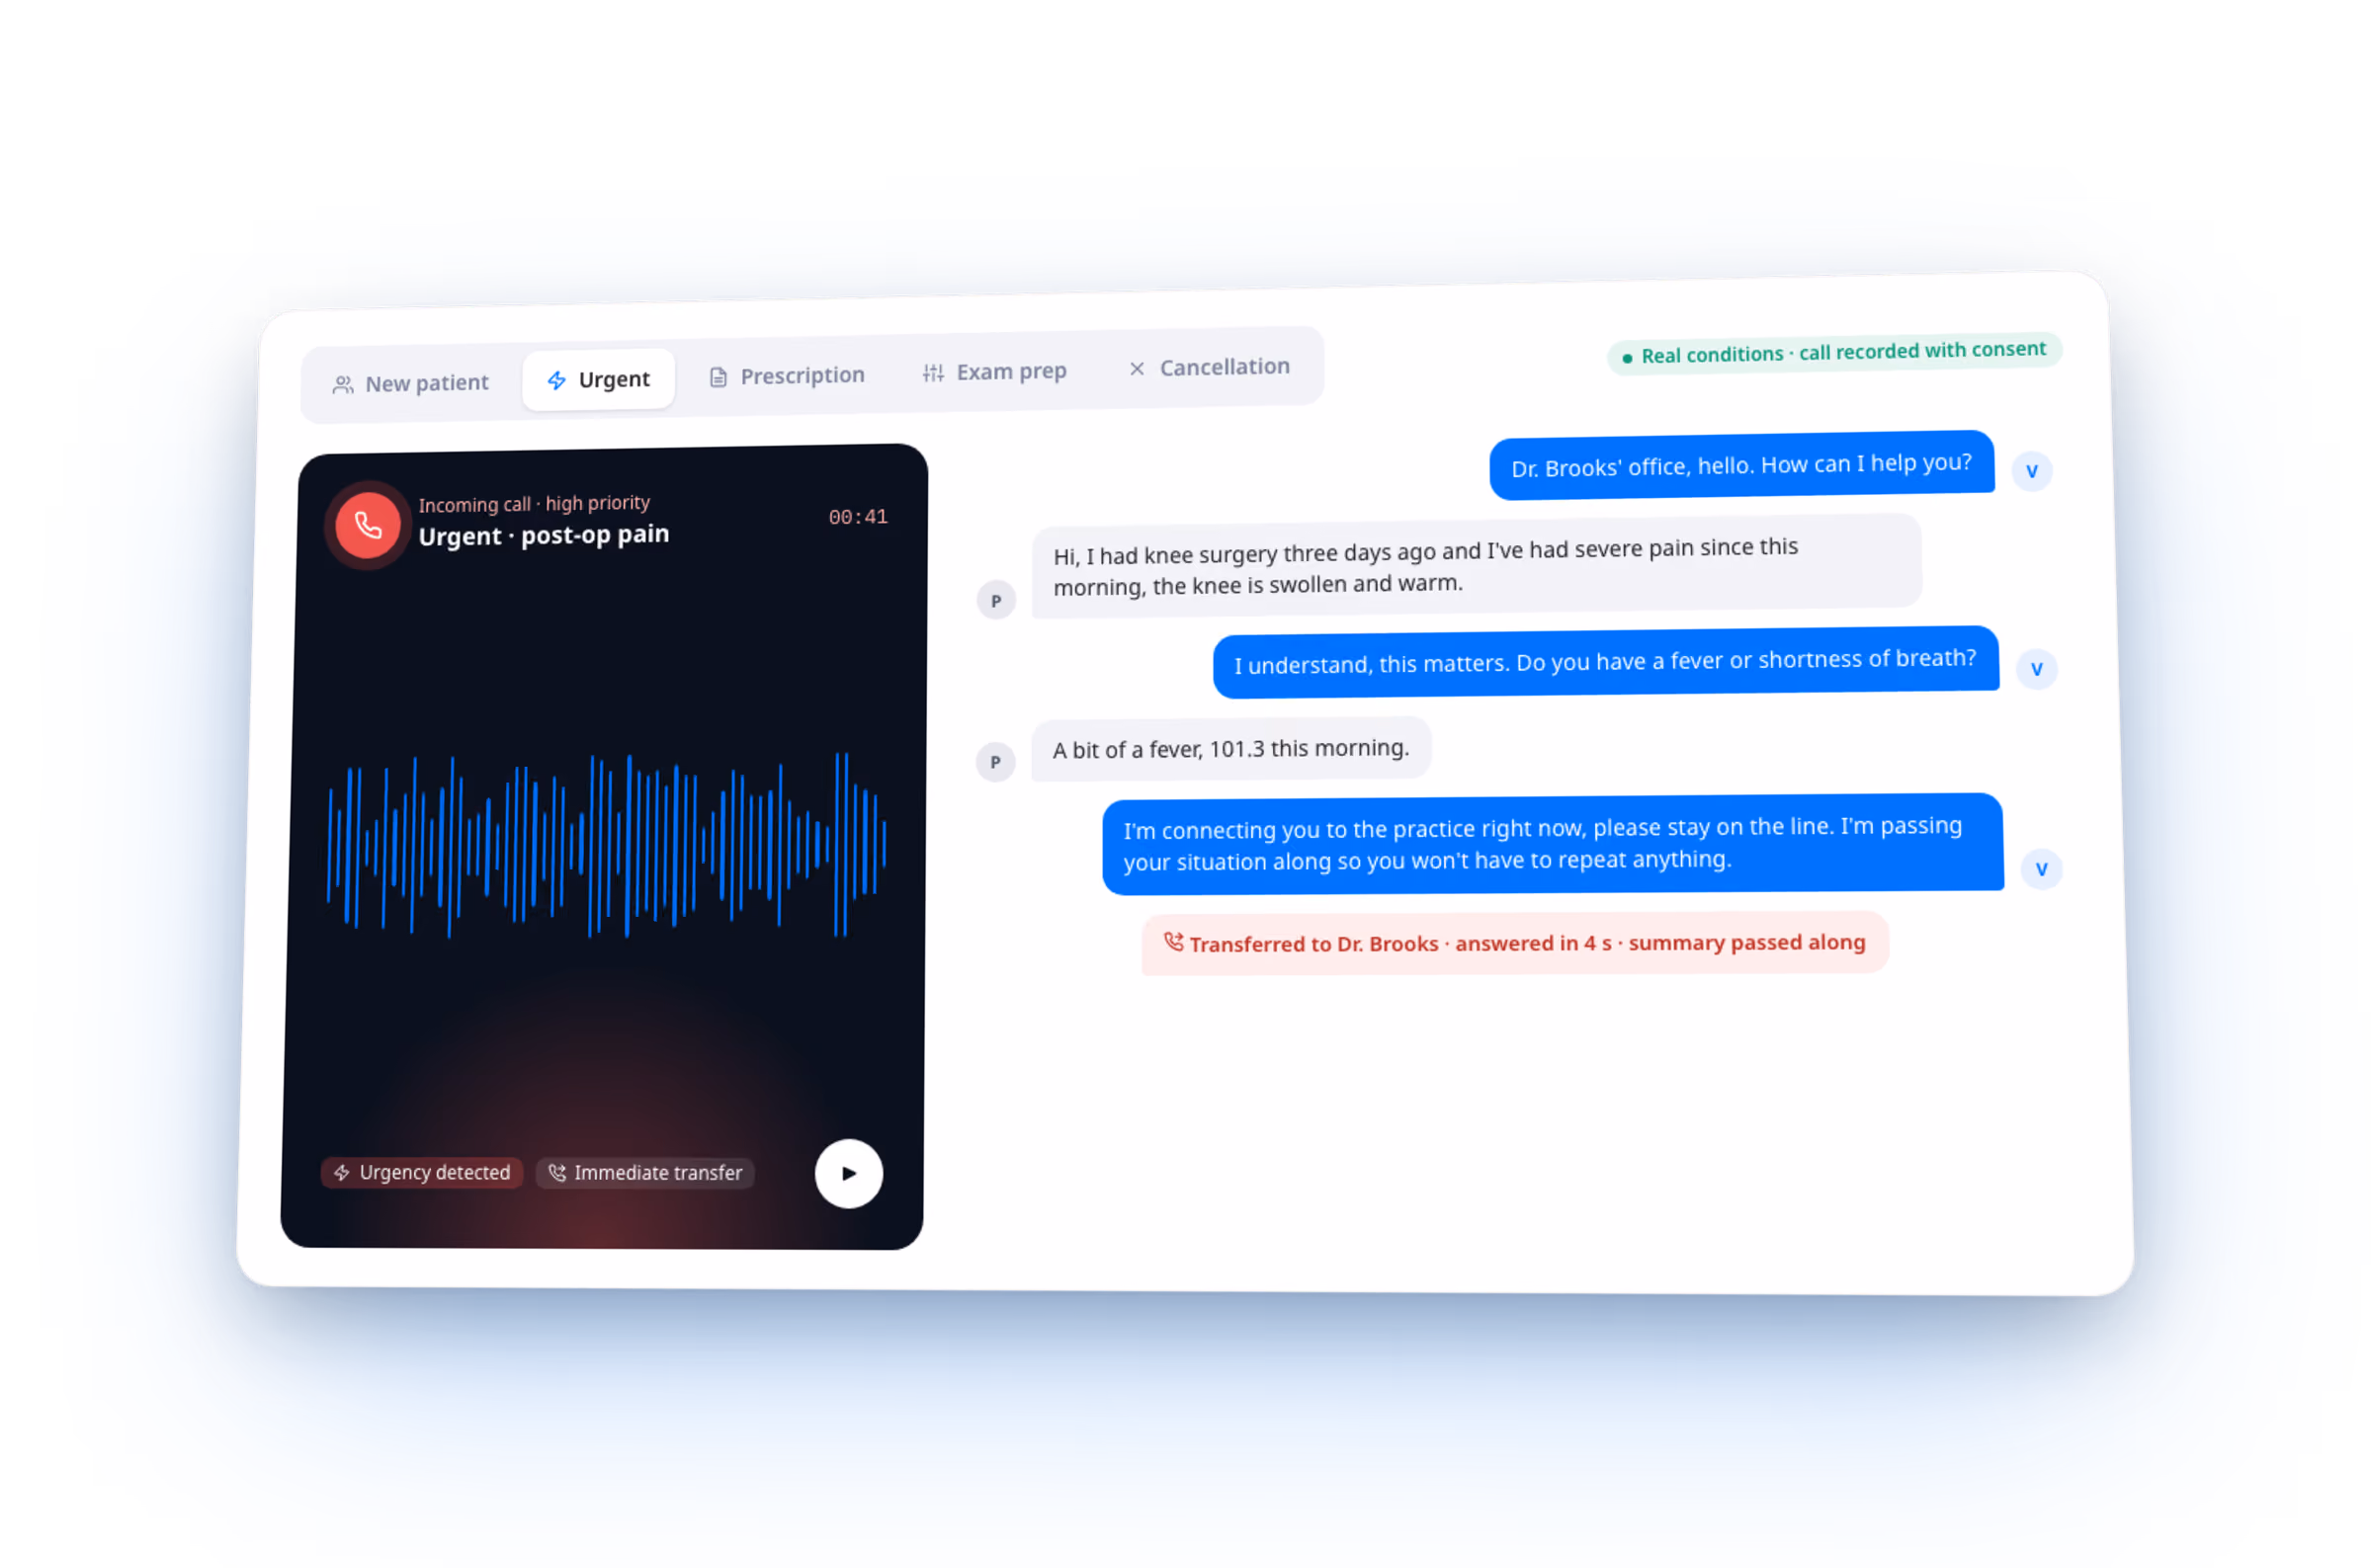Click the 'Transferred to Dr. Brooks' status notice

[1515, 943]
